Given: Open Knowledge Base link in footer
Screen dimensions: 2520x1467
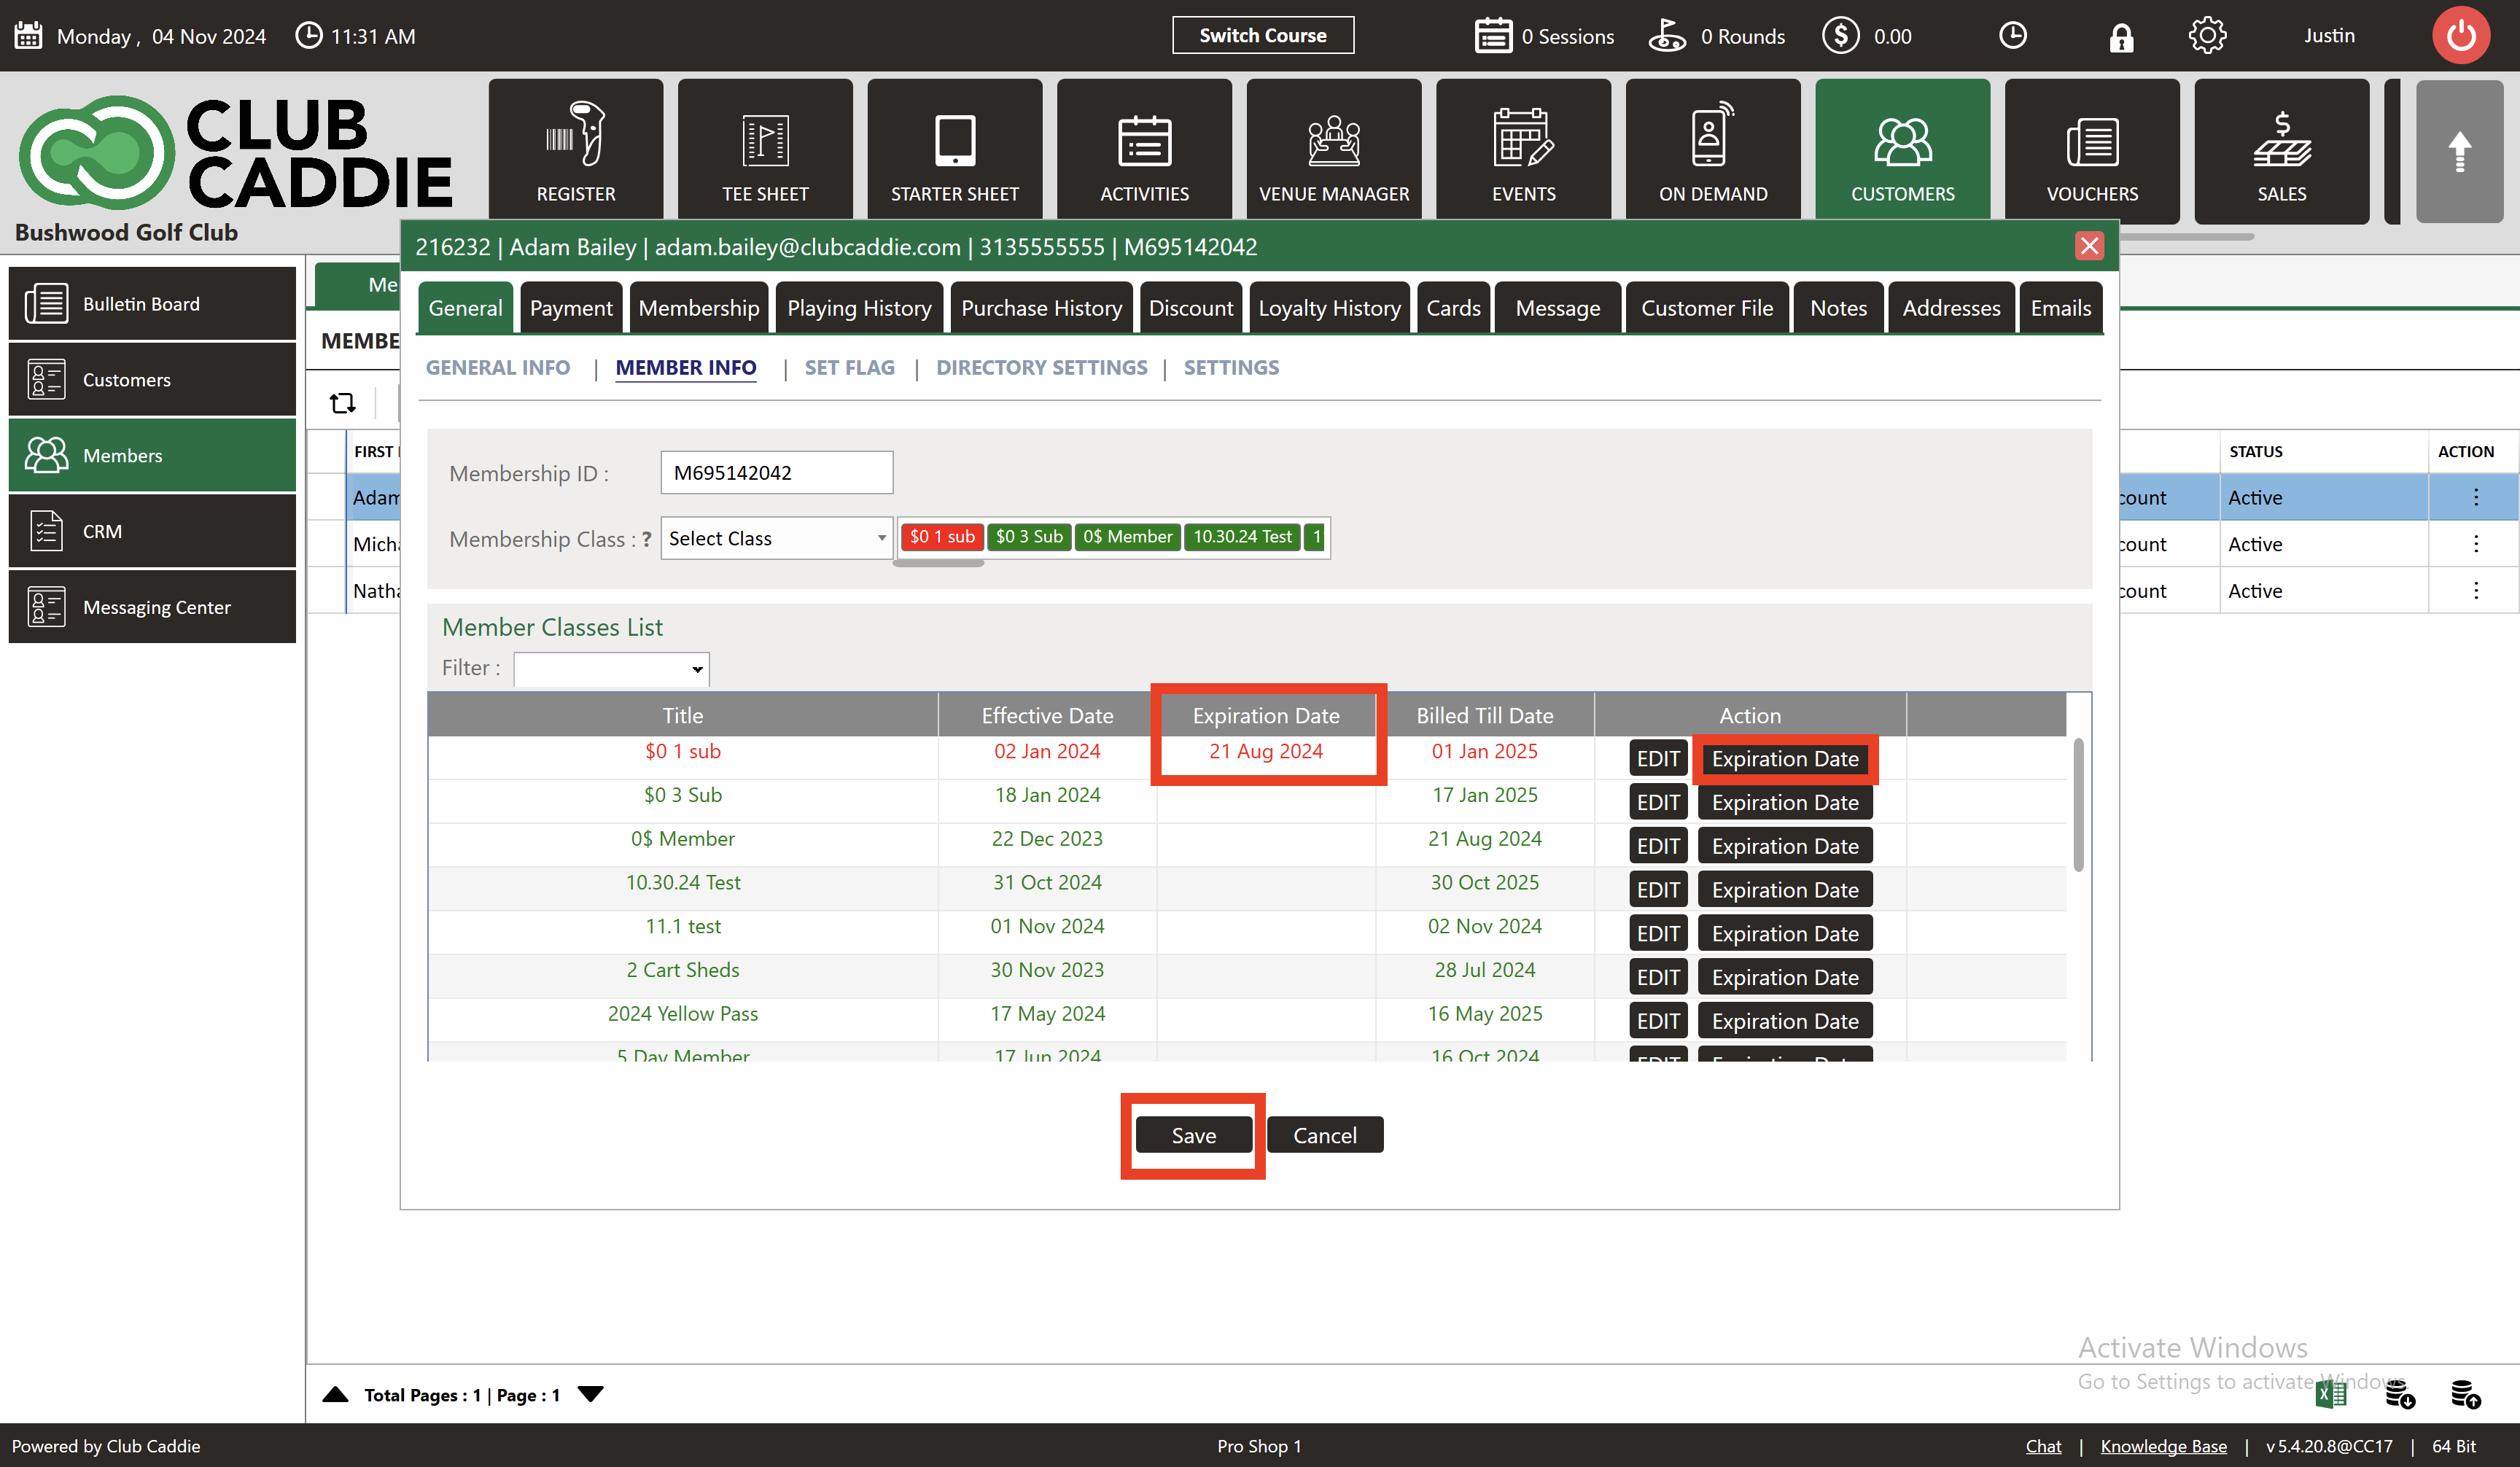Looking at the screenshot, I should 2163,1446.
